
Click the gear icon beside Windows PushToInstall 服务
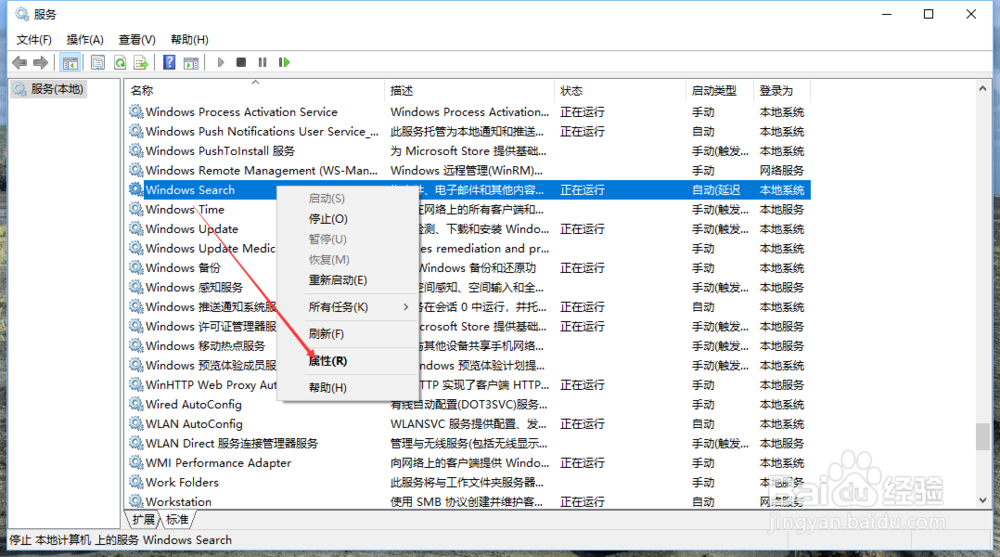pos(136,151)
